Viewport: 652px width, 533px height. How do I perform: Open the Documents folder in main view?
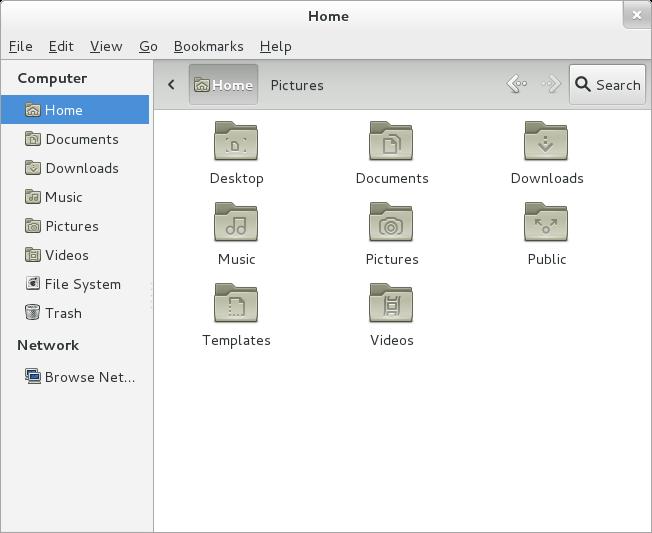pyautogui.click(x=391, y=142)
